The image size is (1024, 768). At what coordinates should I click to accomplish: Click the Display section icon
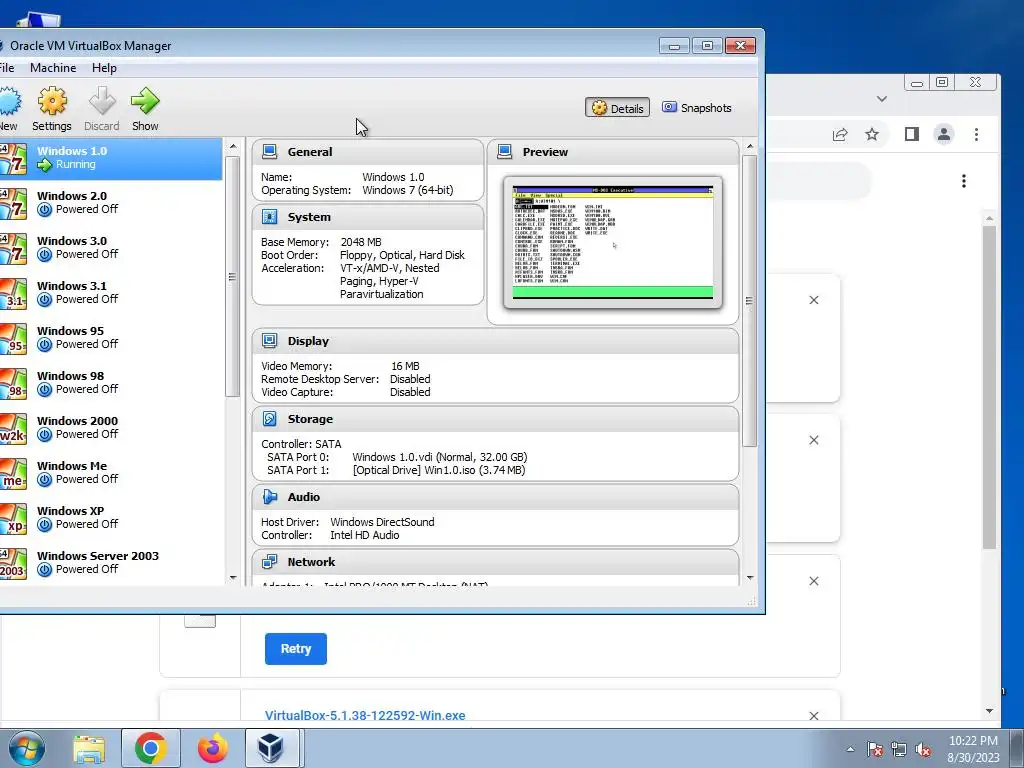[269, 341]
